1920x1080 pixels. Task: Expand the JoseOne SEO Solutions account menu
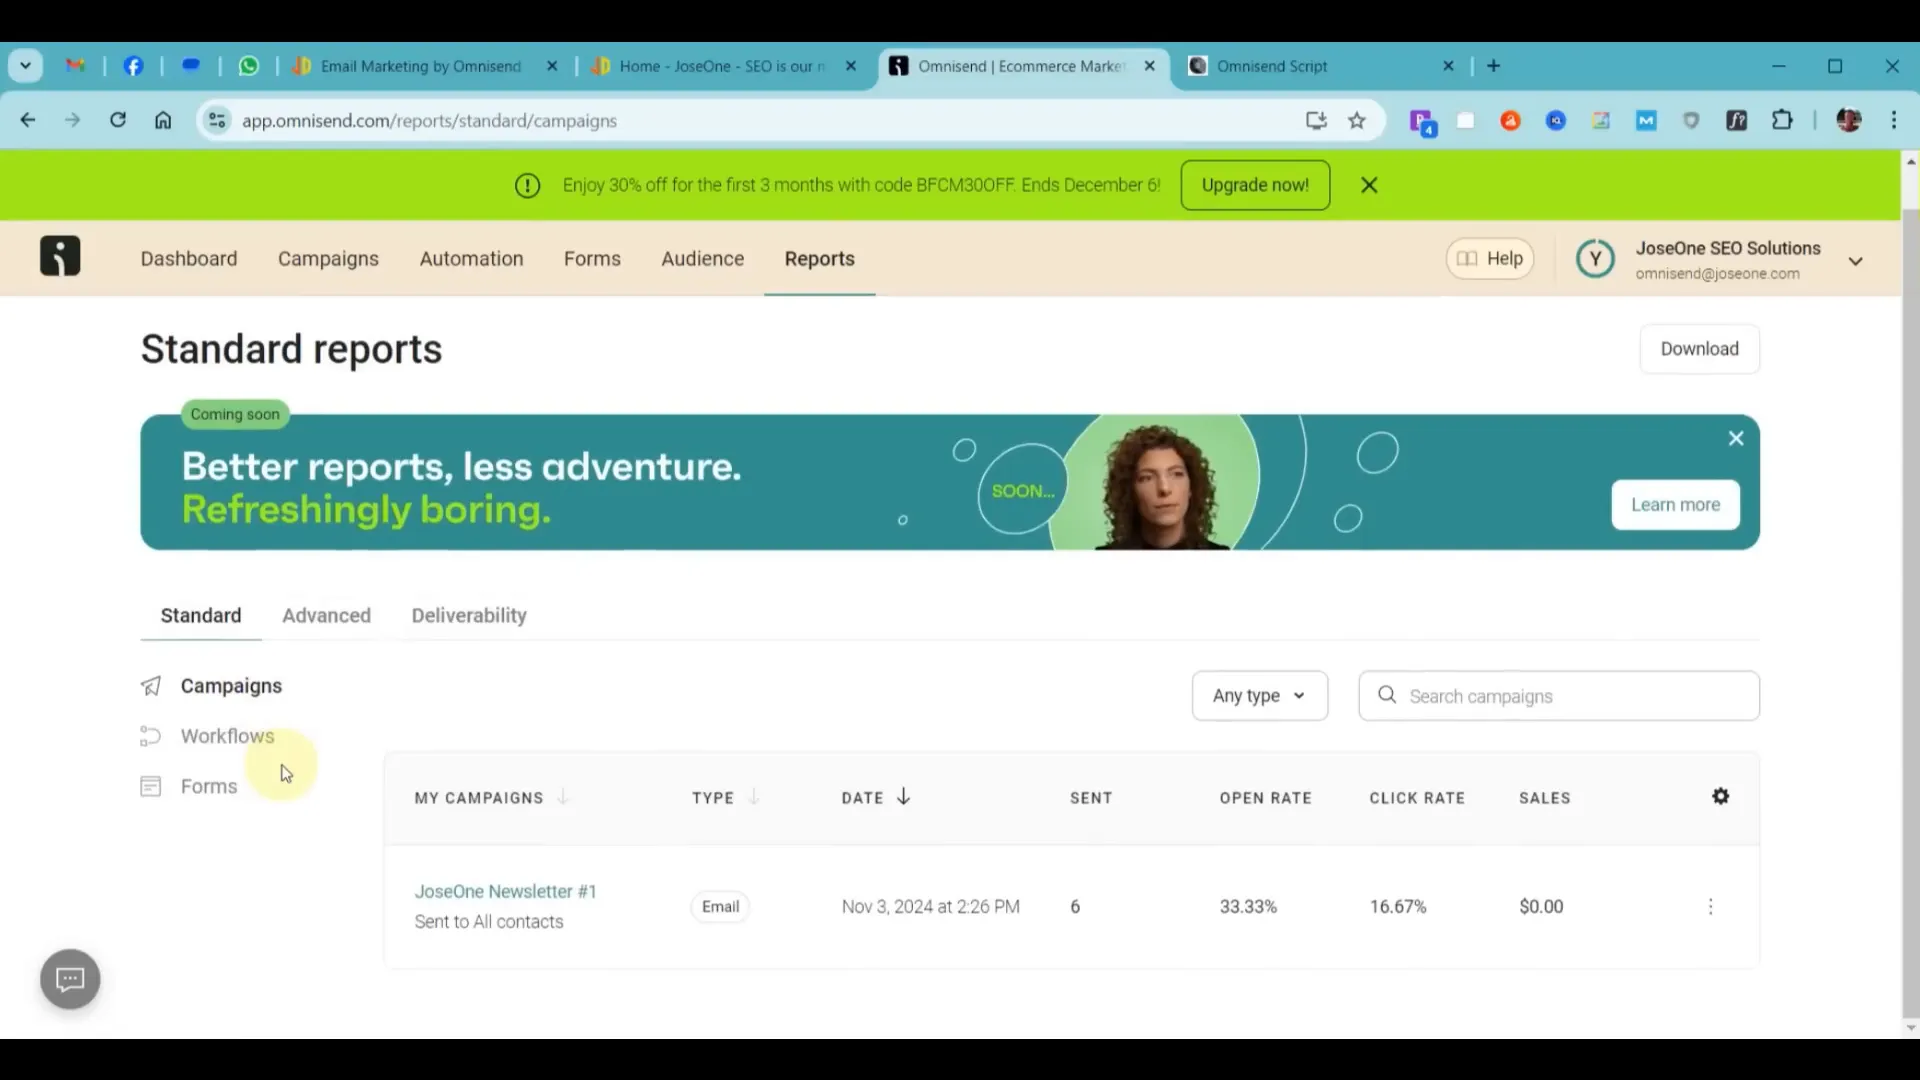pyautogui.click(x=1855, y=261)
